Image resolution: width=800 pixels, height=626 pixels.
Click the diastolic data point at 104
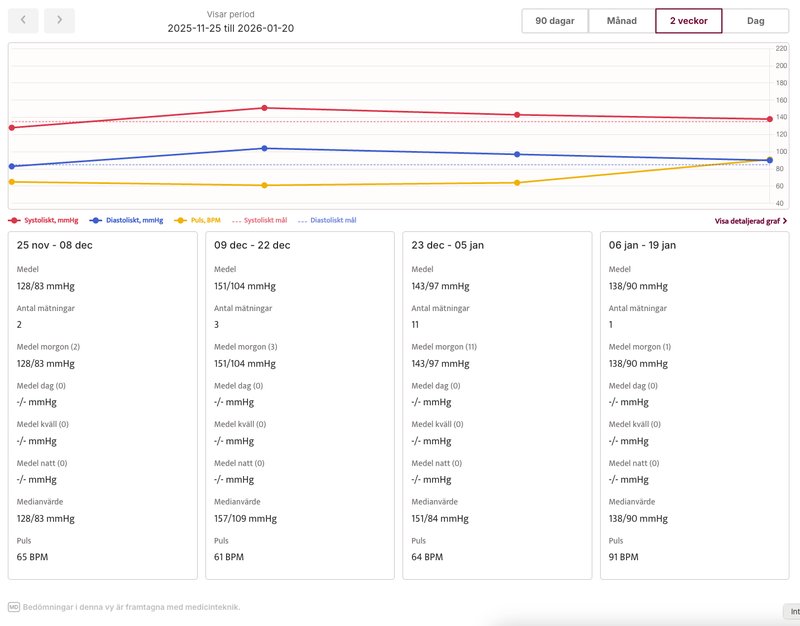264,148
